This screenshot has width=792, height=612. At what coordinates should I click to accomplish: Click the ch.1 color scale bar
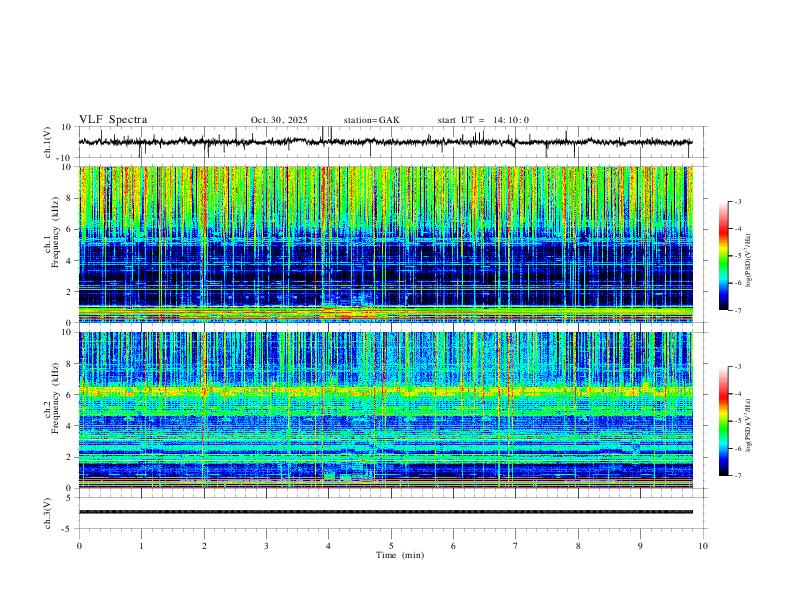[x=724, y=256]
